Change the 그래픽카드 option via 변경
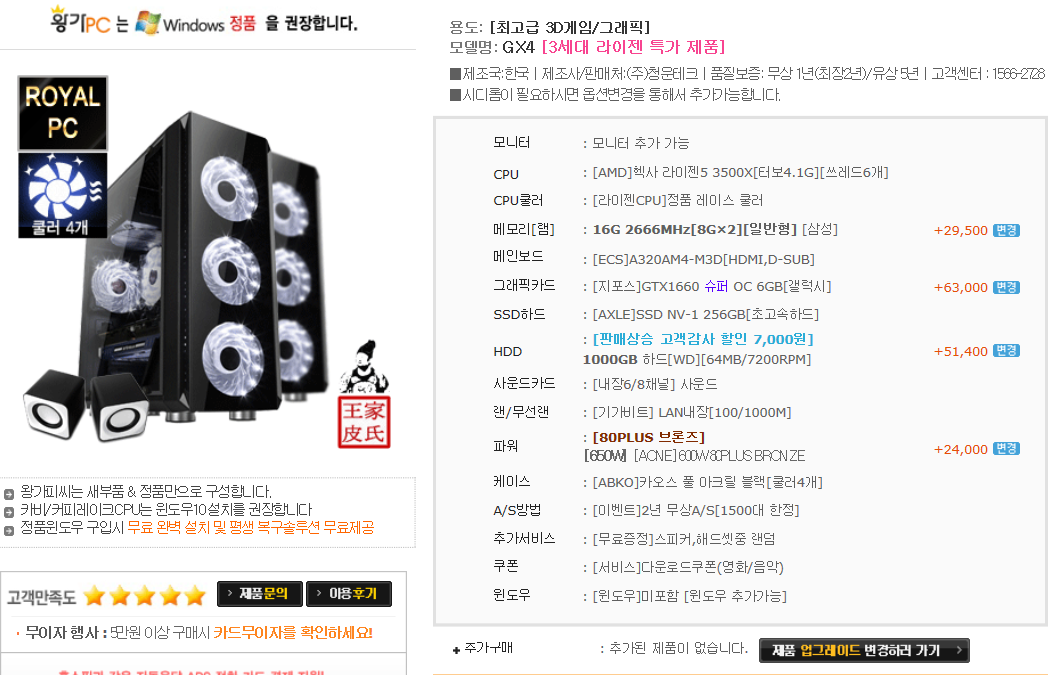Viewport: 1059px width, 675px height. [x=1006, y=287]
